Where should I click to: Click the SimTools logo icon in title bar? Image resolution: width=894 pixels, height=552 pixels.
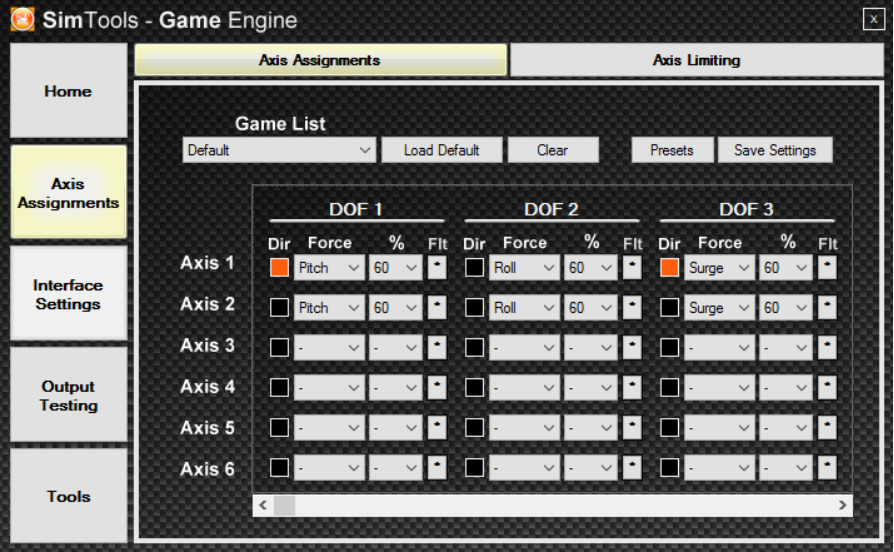[22, 20]
